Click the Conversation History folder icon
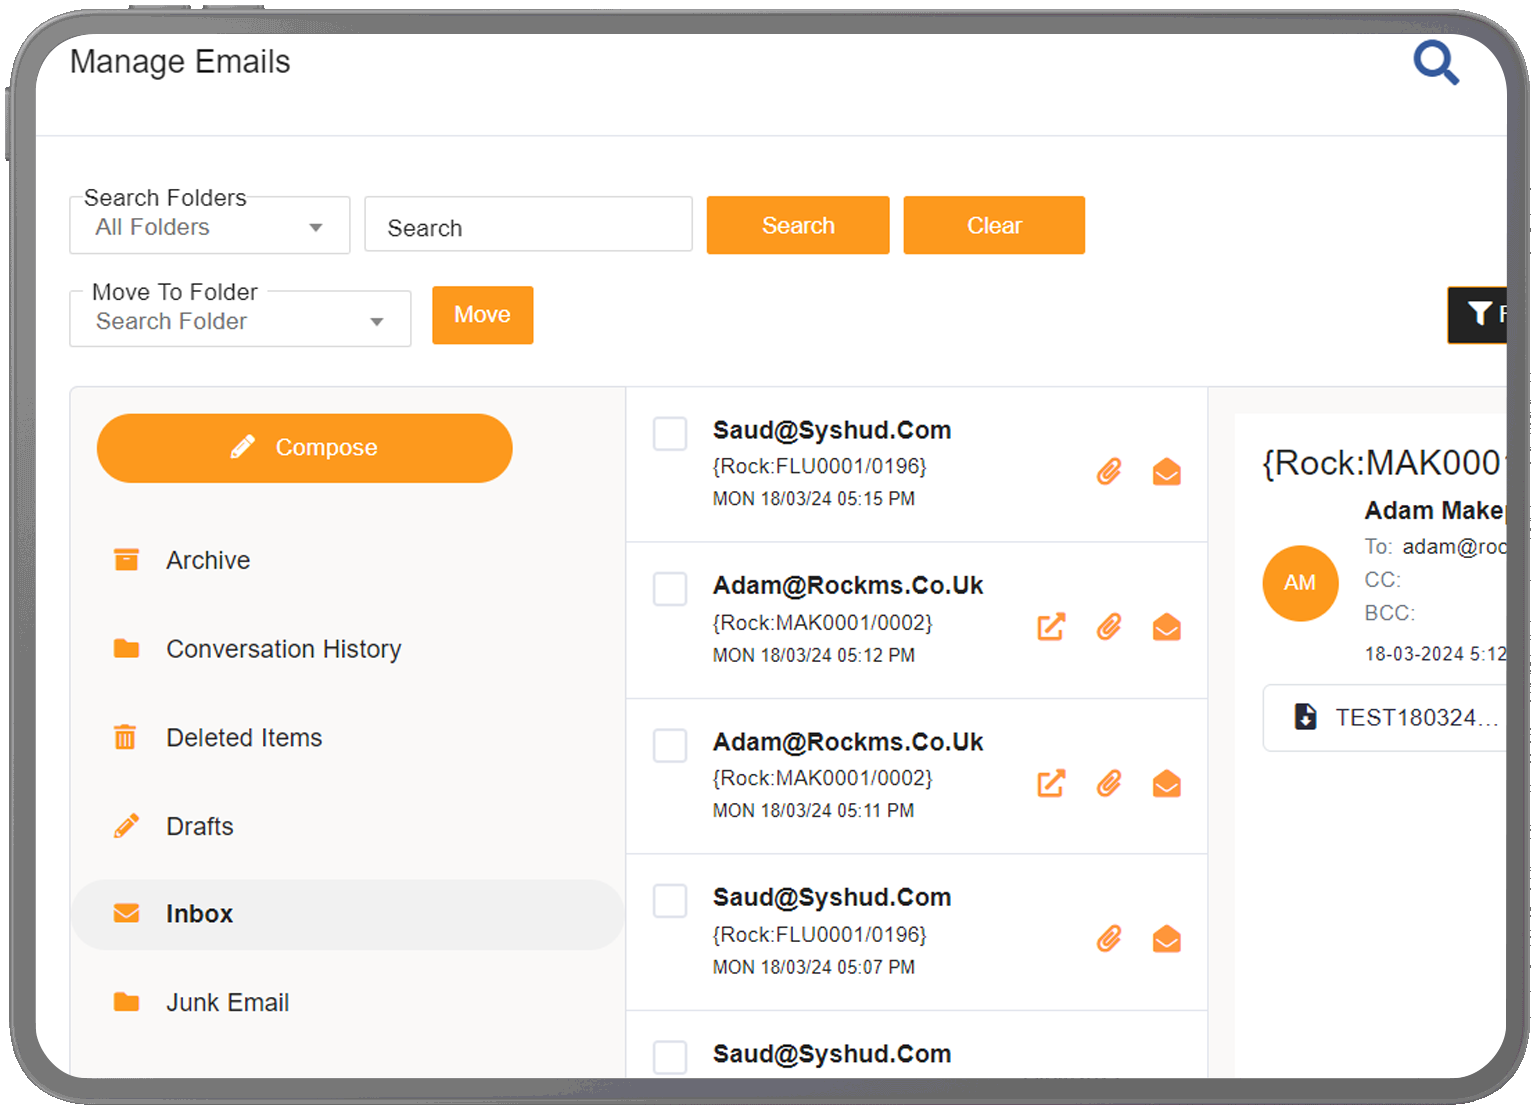1538x1114 pixels. tap(126, 648)
